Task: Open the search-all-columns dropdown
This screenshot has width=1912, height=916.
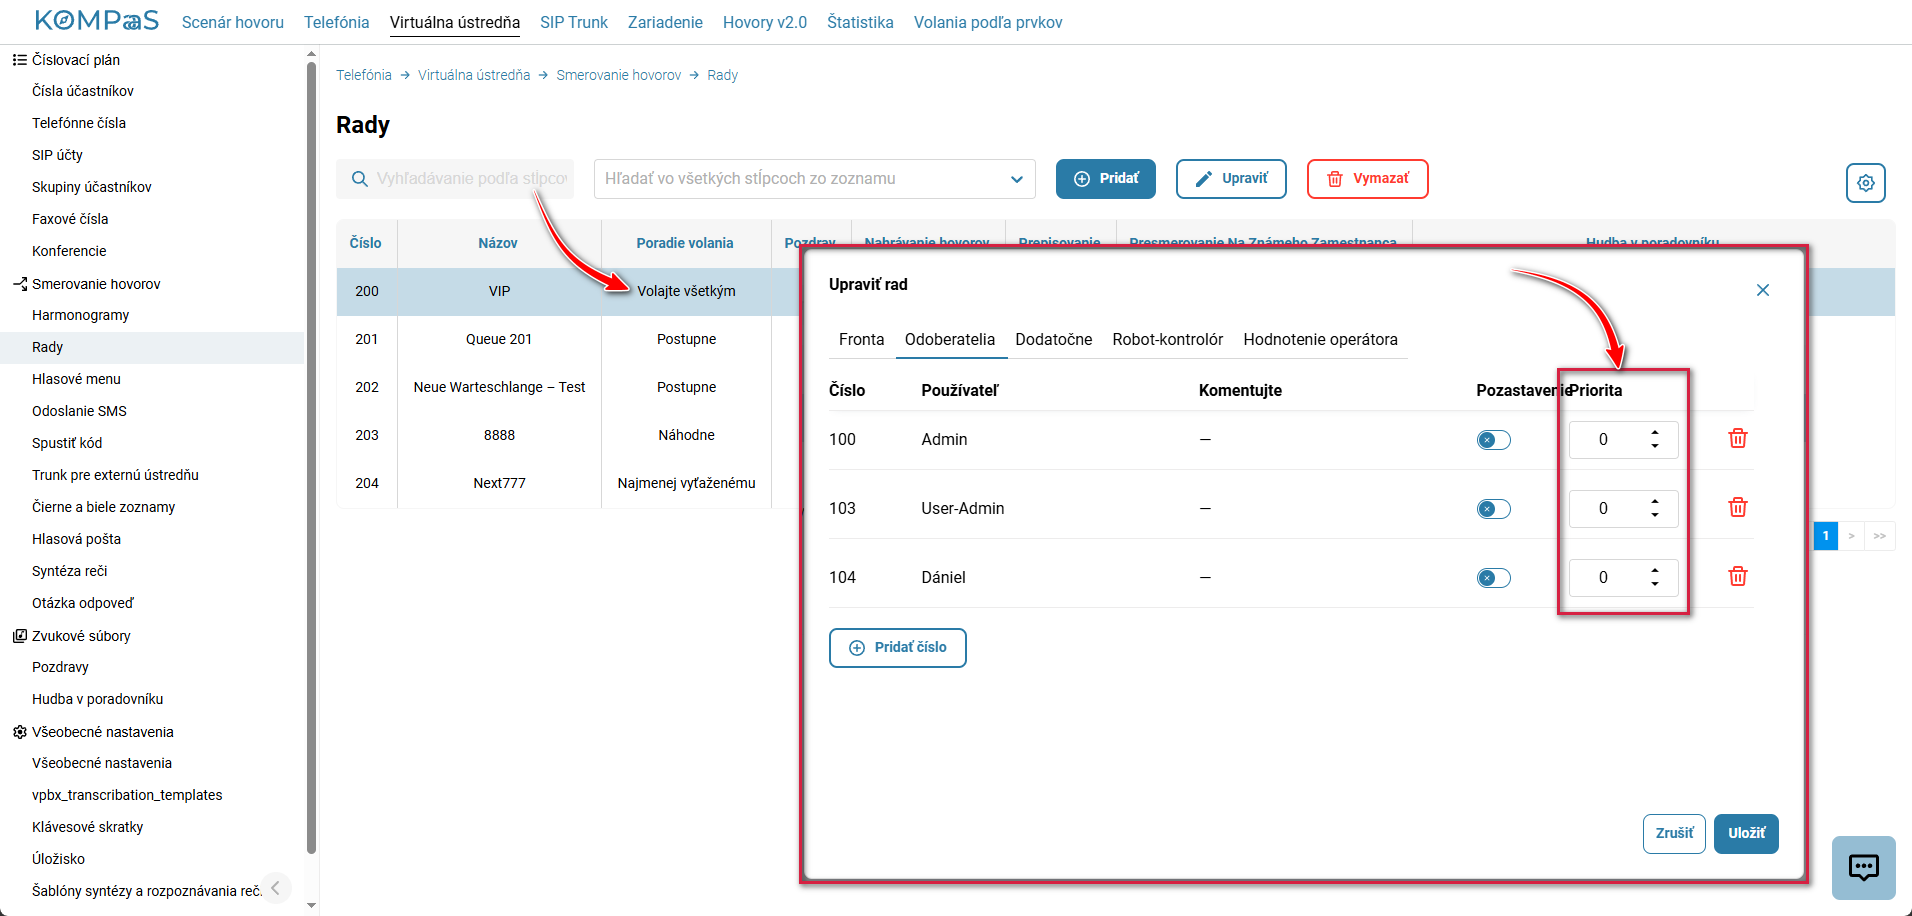Action: (x=815, y=179)
